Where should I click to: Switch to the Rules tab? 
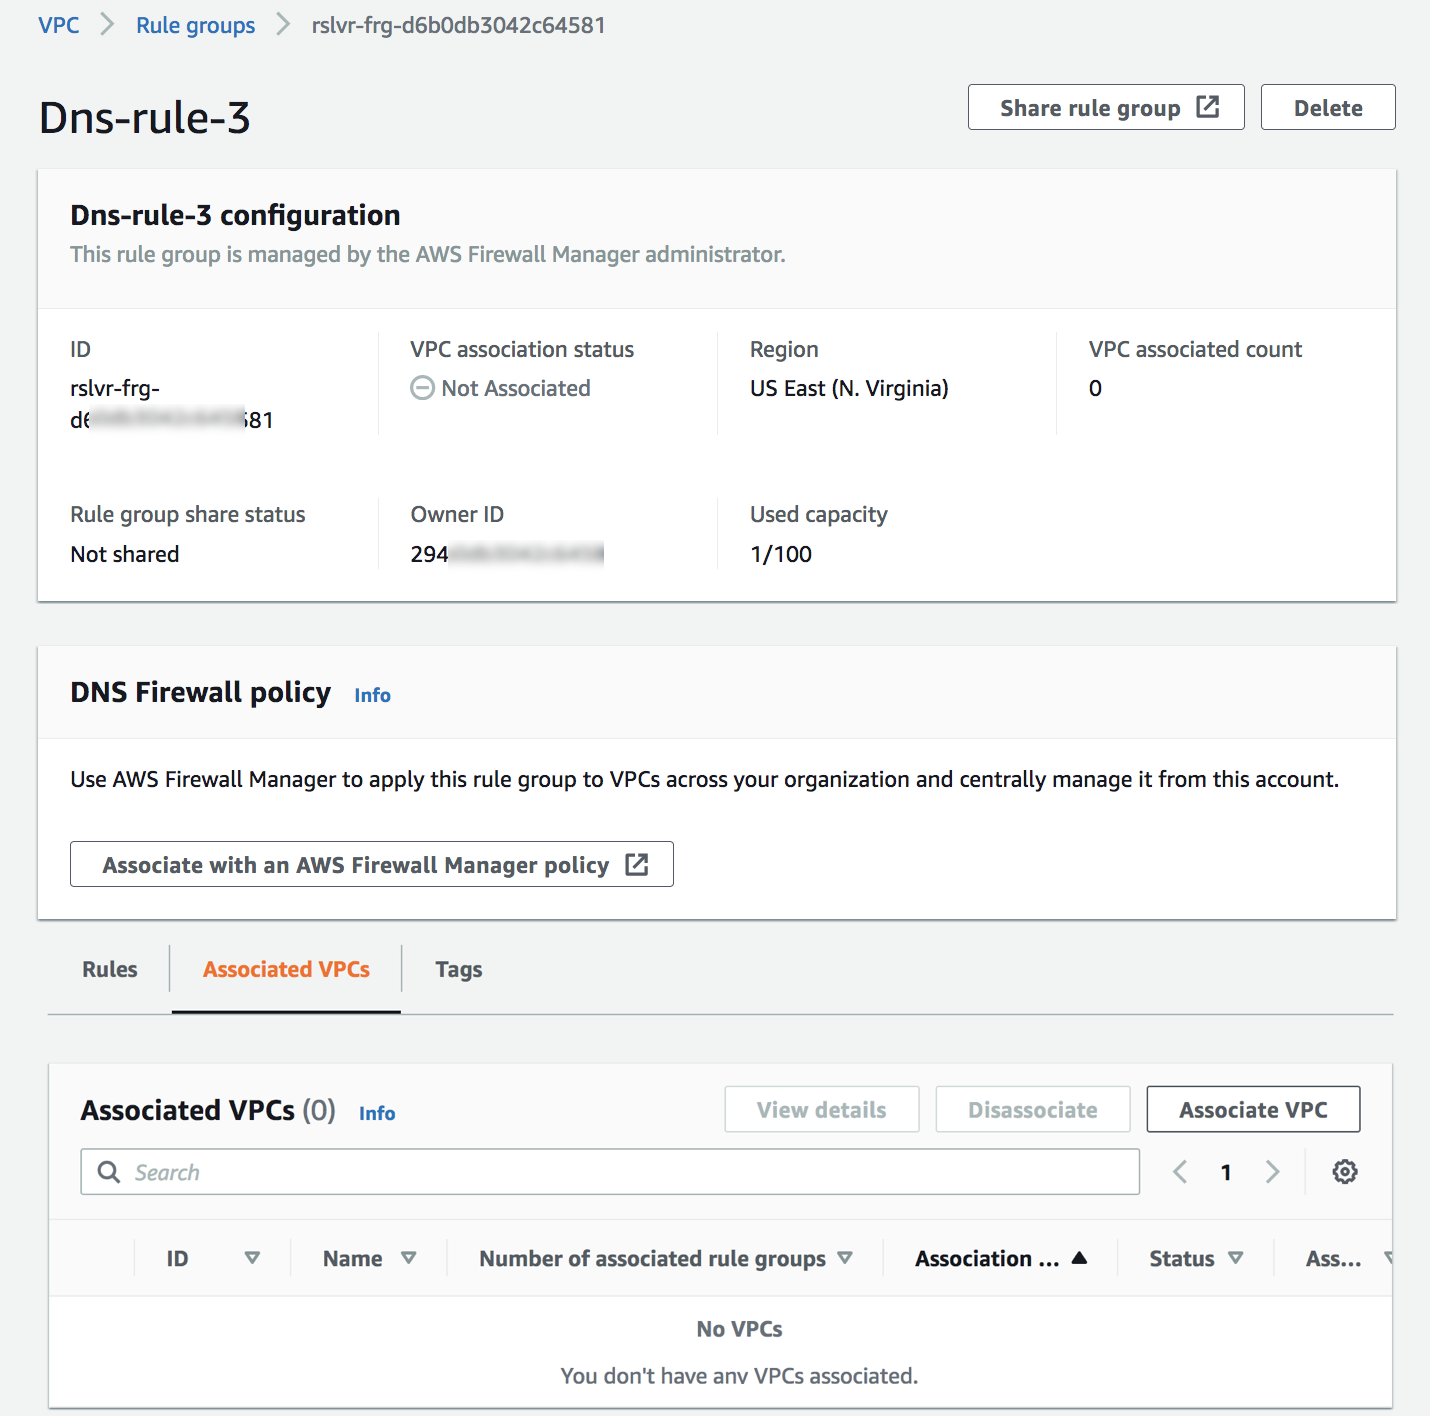click(x=110, y=969)
